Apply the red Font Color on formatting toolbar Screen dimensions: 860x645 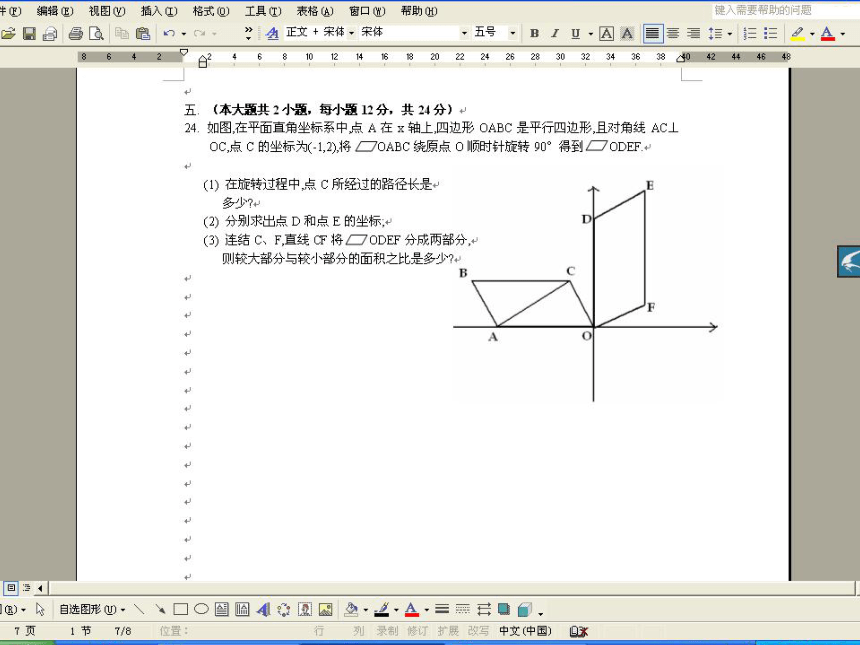pos(828,33)
